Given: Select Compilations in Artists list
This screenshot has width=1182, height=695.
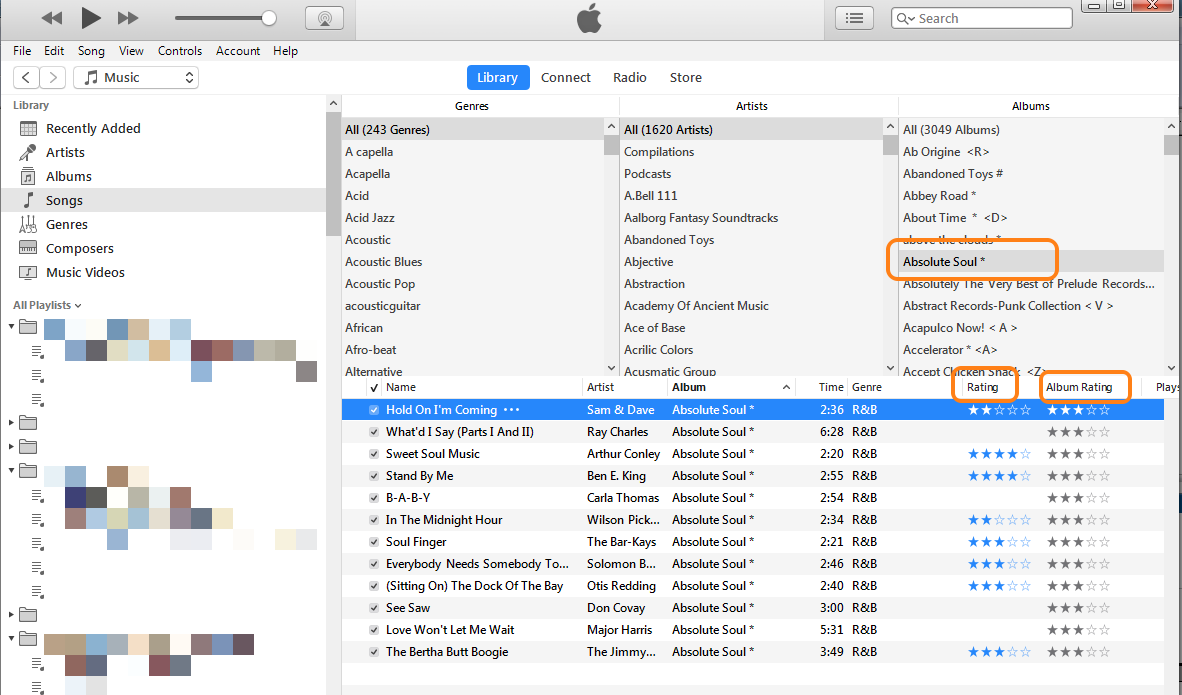Looking at the screenshot, I should (x=659, y=152).
